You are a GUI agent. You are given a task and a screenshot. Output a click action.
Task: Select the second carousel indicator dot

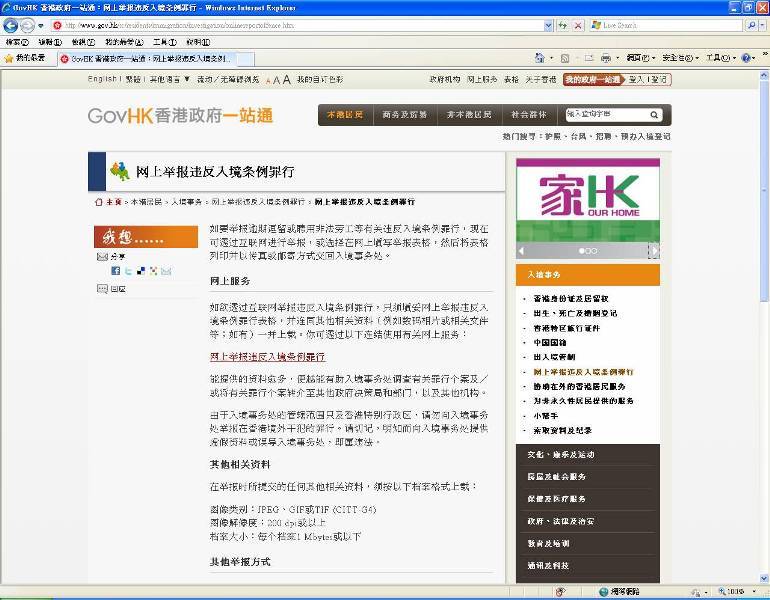[x=588, y=251]
